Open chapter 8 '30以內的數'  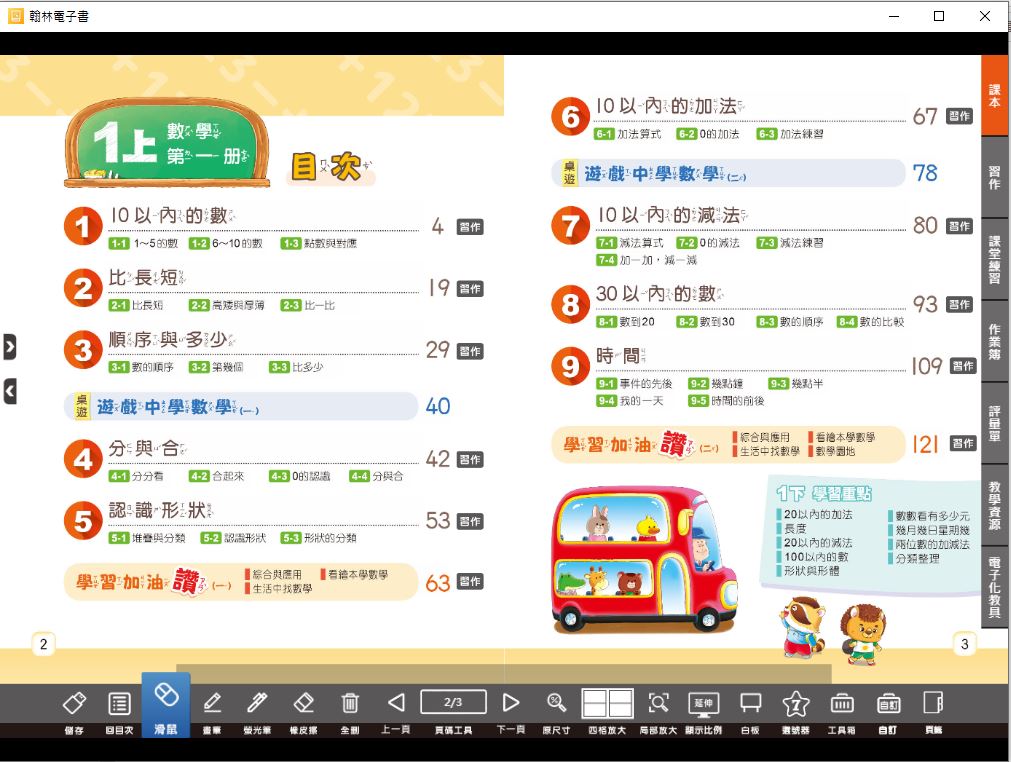659,293
